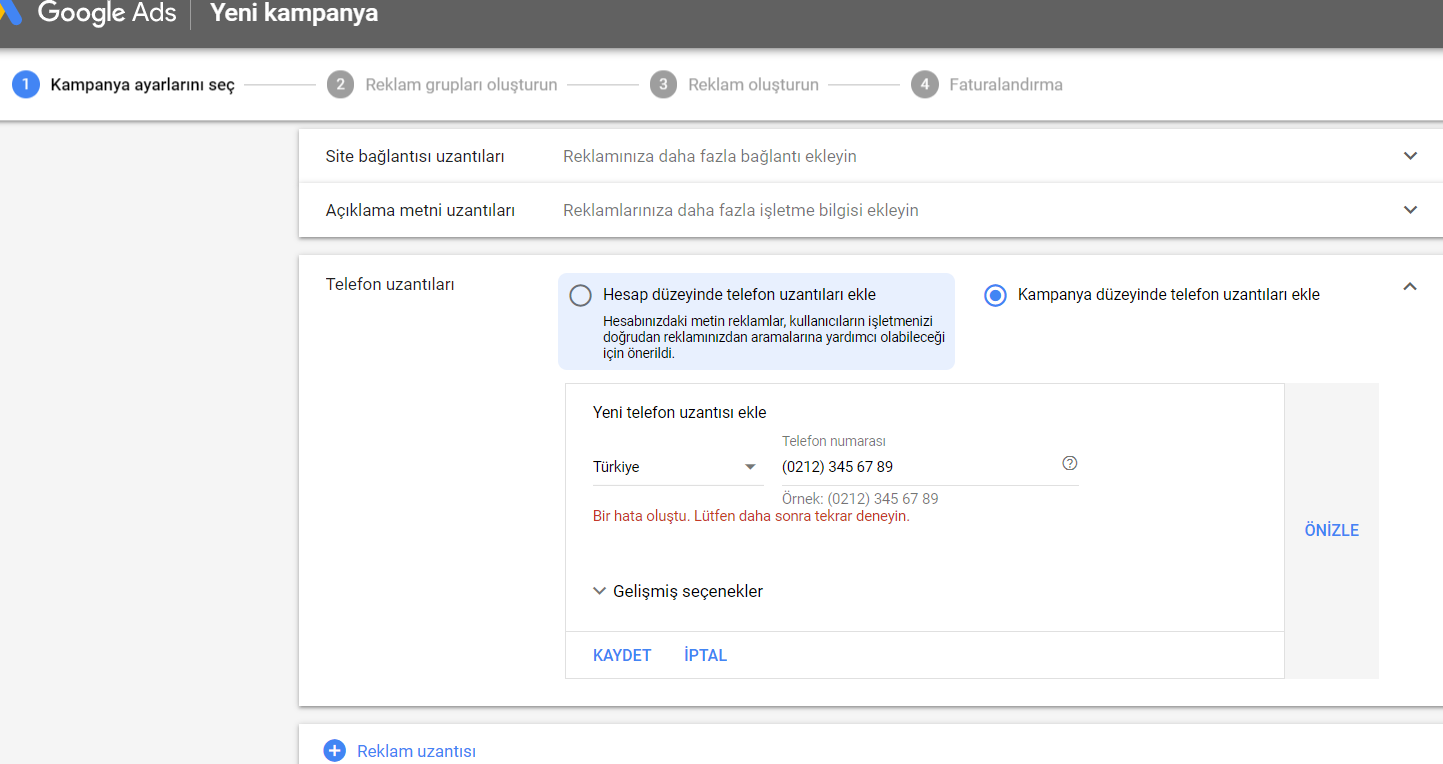Click the step 4 circle icon
1443x764 pixels.
coord(924,85)
